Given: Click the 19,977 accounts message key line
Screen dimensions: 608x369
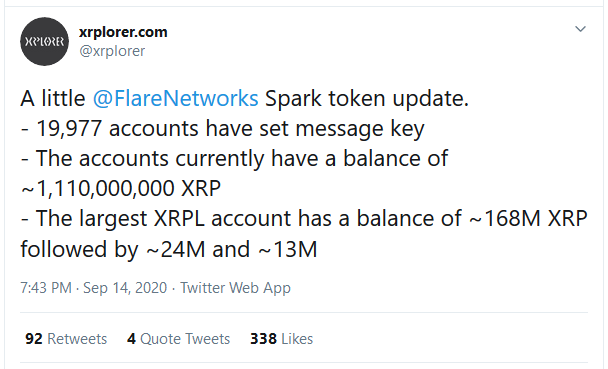Looking at the screenshot, I should tap(223, 128).
